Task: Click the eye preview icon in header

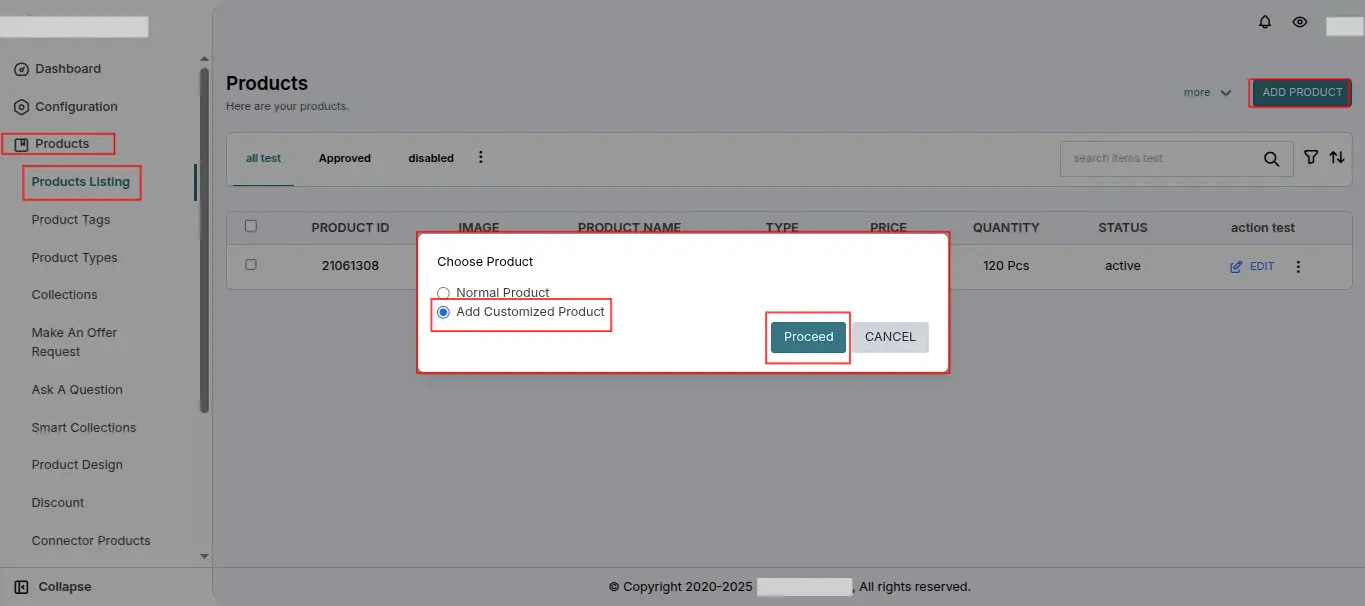Action: point(1300,22)
